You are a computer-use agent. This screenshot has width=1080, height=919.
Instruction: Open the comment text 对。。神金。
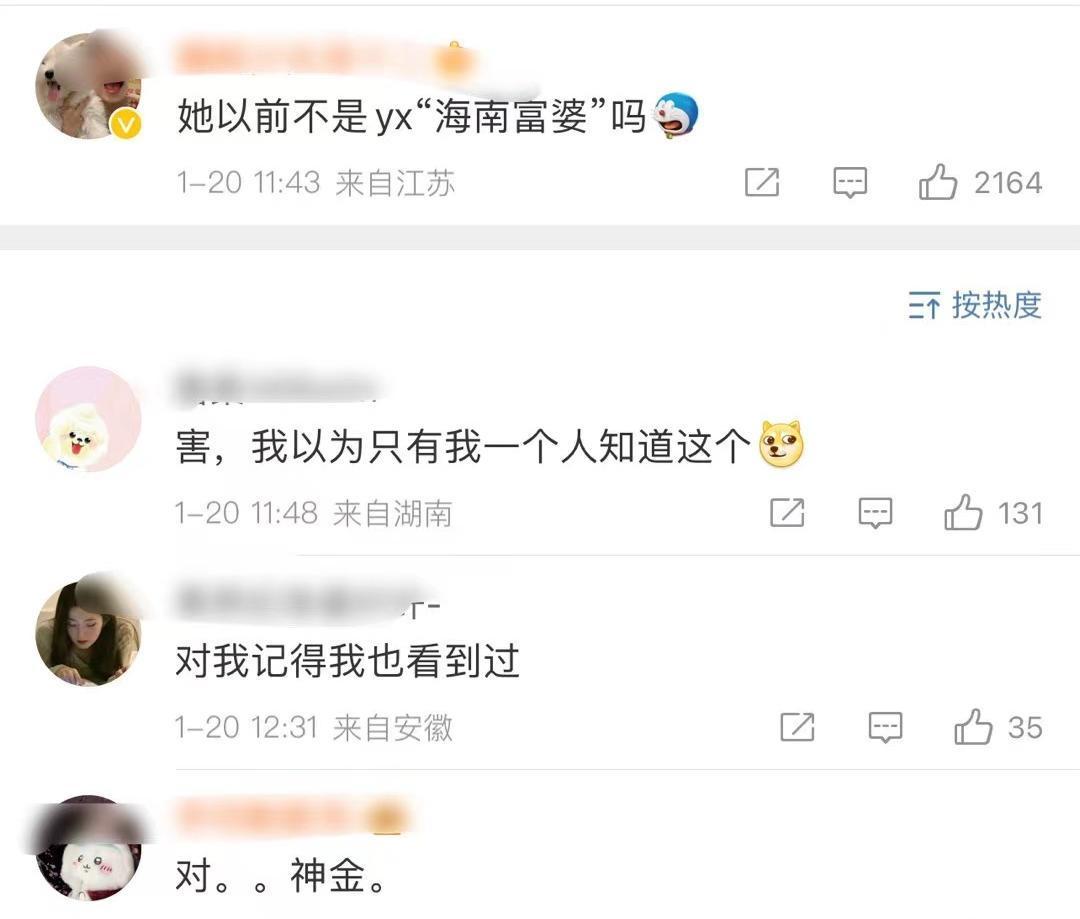[x=281, y=876]
